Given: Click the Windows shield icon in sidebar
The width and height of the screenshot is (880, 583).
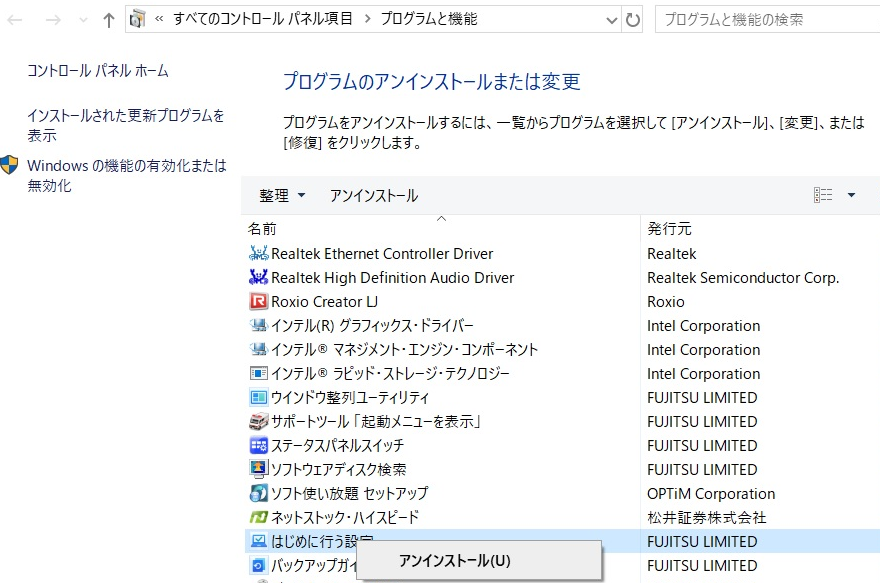Looking at the screenshot, I should 10,165.
